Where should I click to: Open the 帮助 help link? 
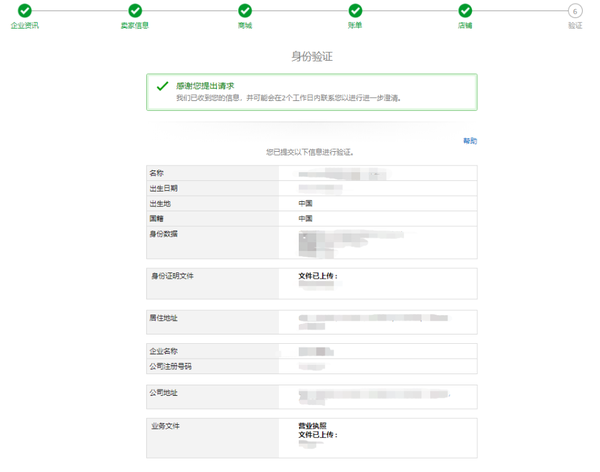[x=470, y=141]
